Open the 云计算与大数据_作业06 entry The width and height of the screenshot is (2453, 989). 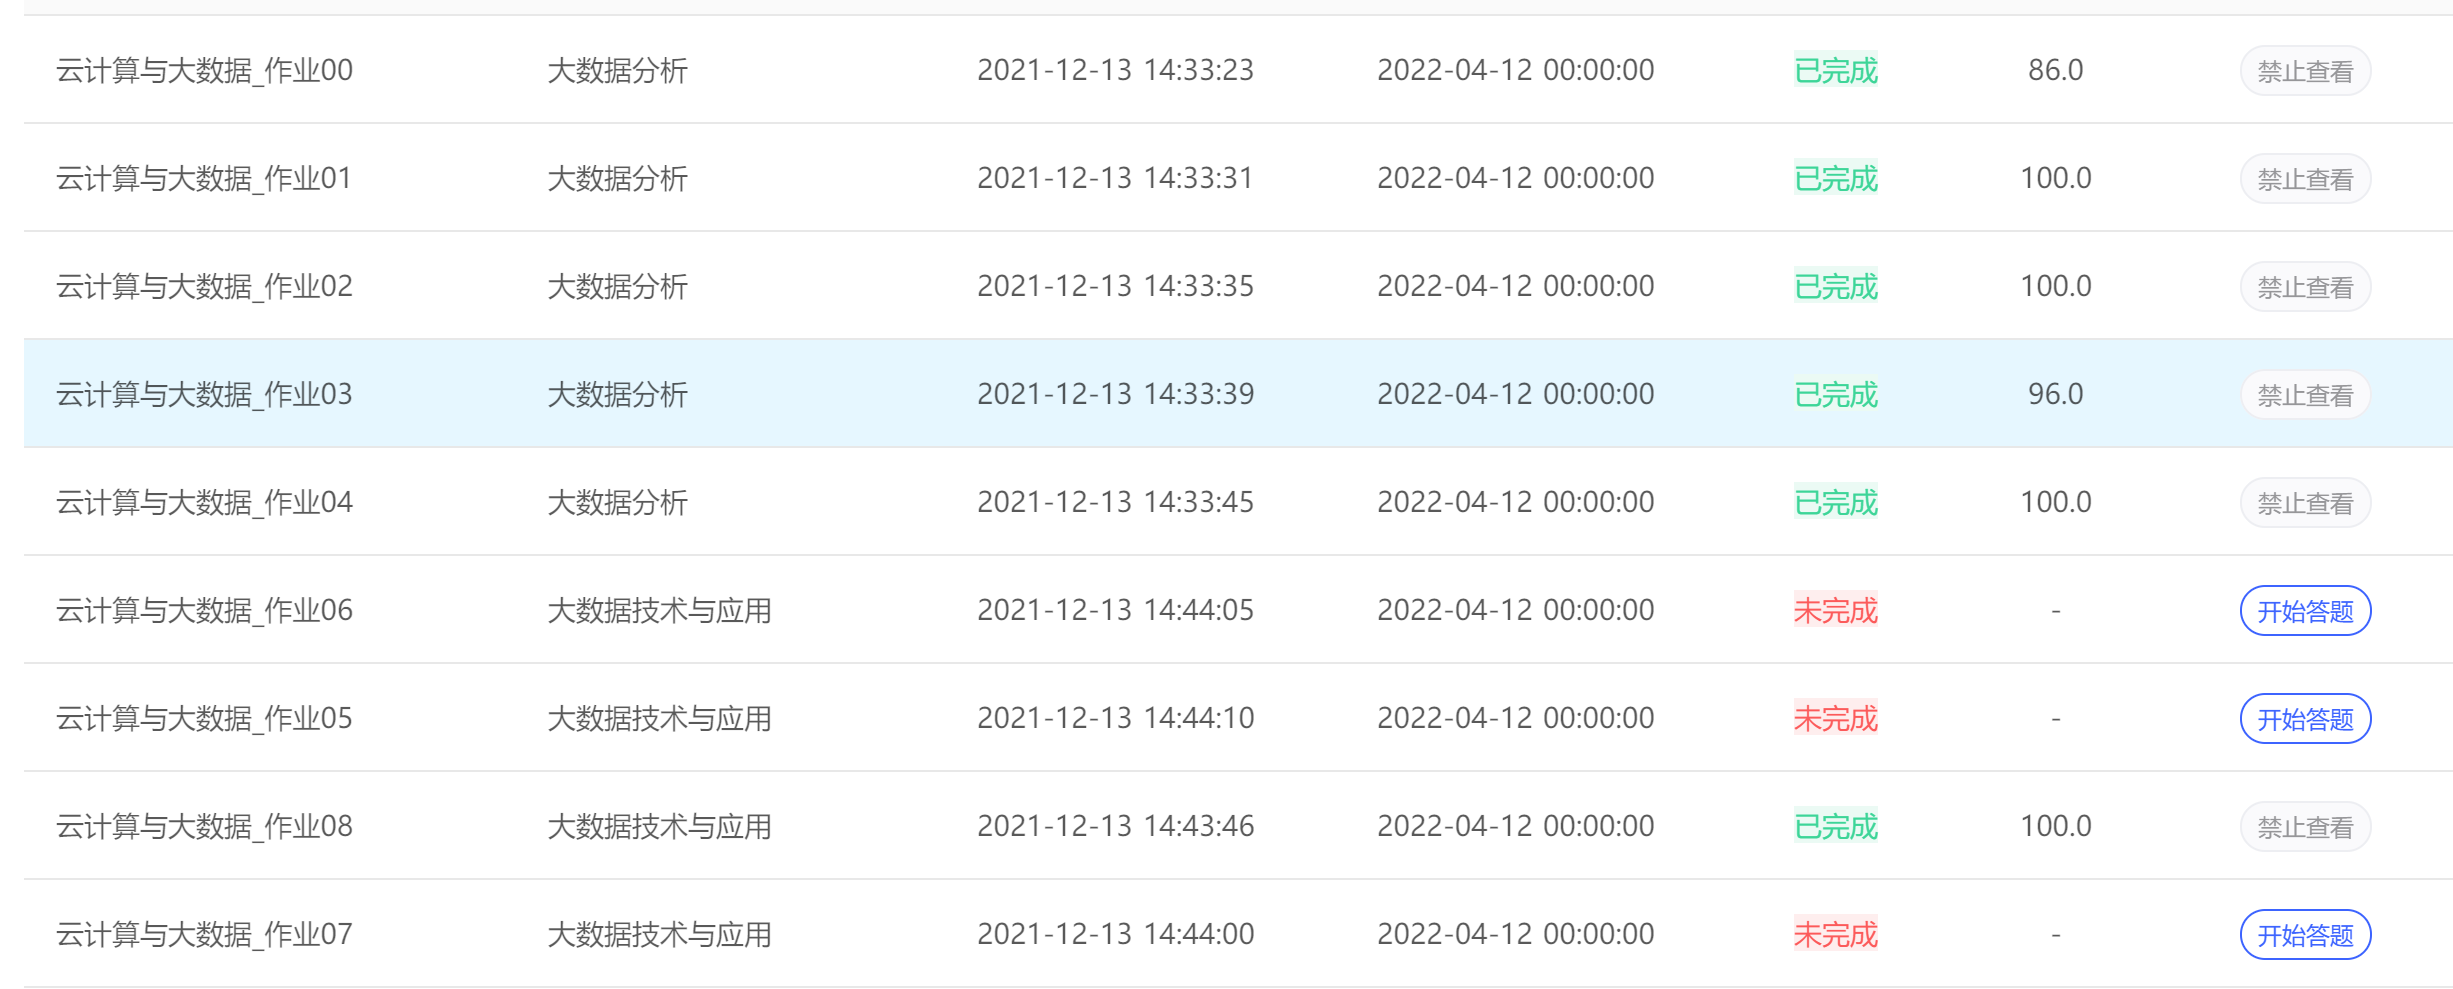pos(204,610)
